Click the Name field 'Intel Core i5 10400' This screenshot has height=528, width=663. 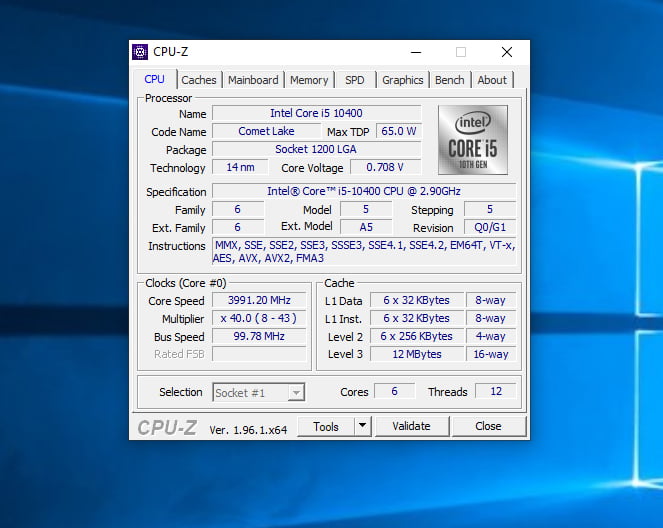click(x=316, y=113)
